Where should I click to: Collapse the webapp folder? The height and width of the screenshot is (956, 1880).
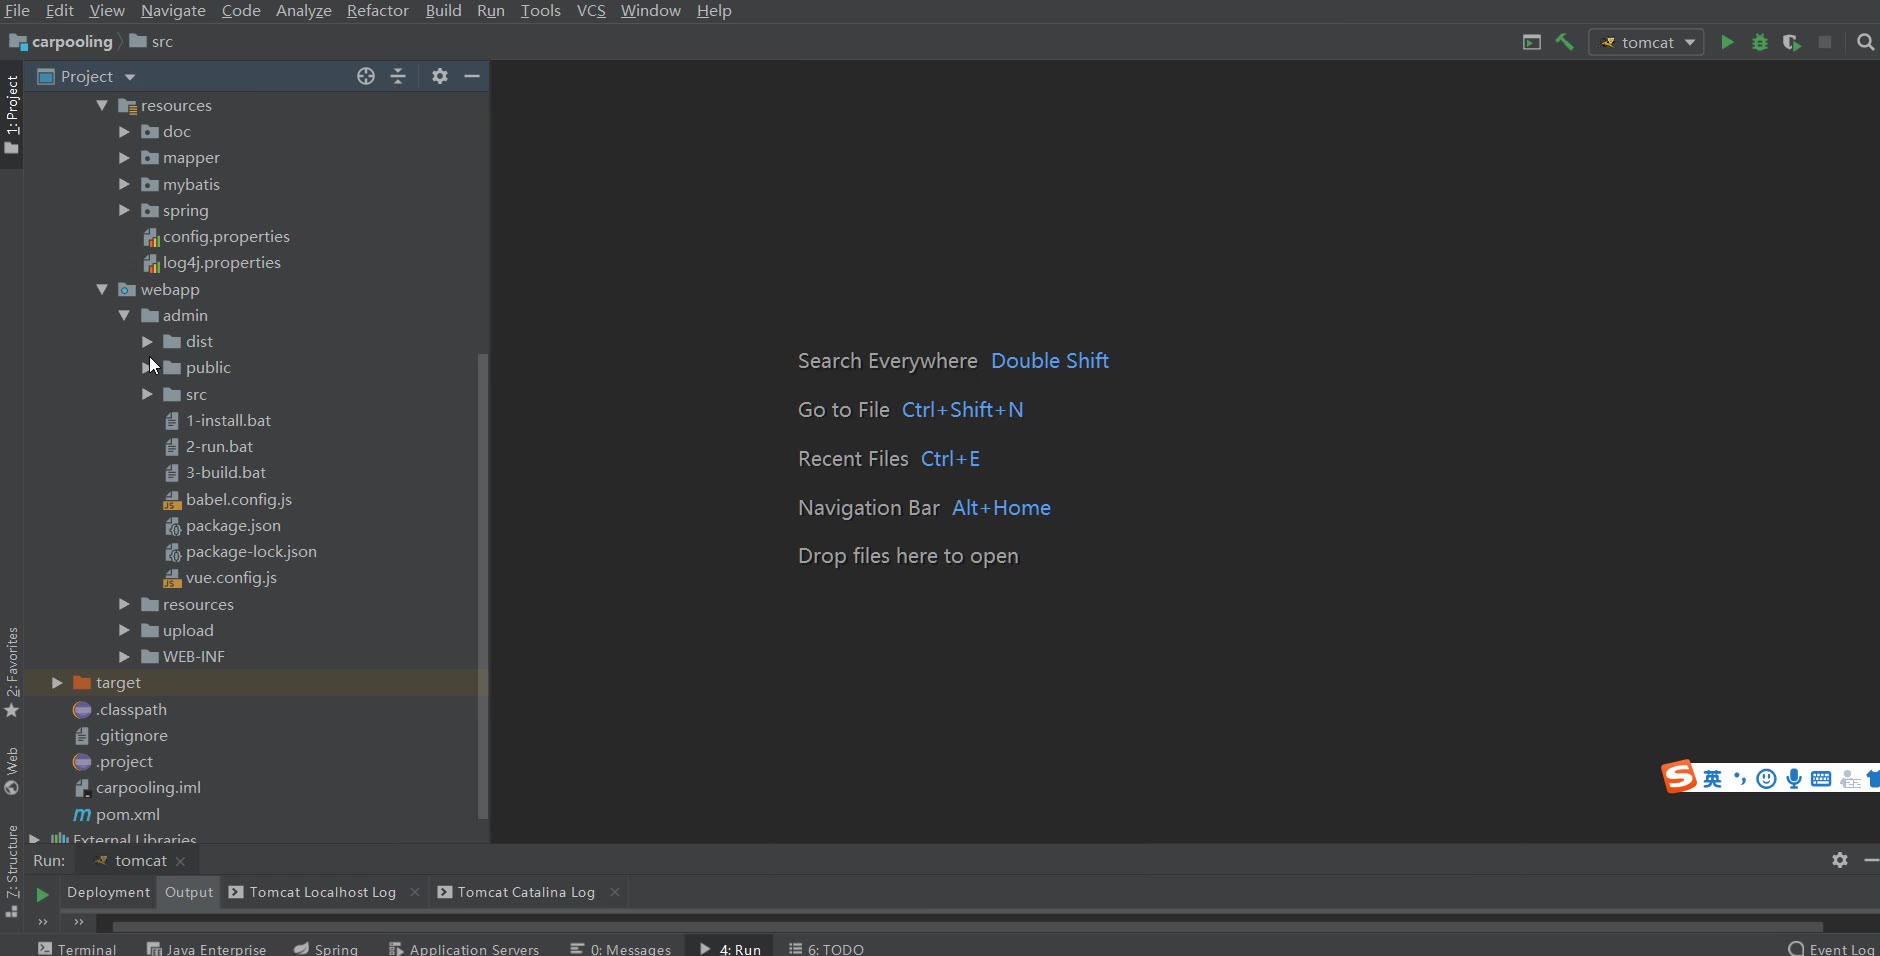click(x=102, y=289)
